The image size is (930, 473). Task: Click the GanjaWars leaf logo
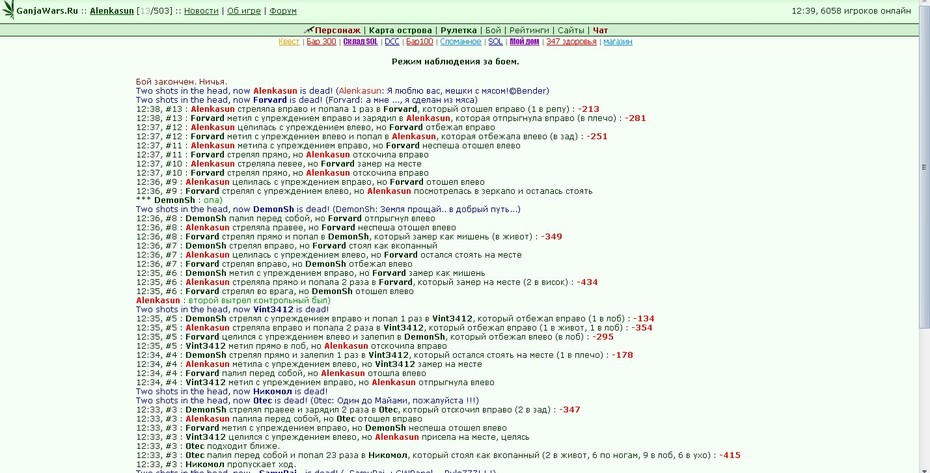(8, 10)
